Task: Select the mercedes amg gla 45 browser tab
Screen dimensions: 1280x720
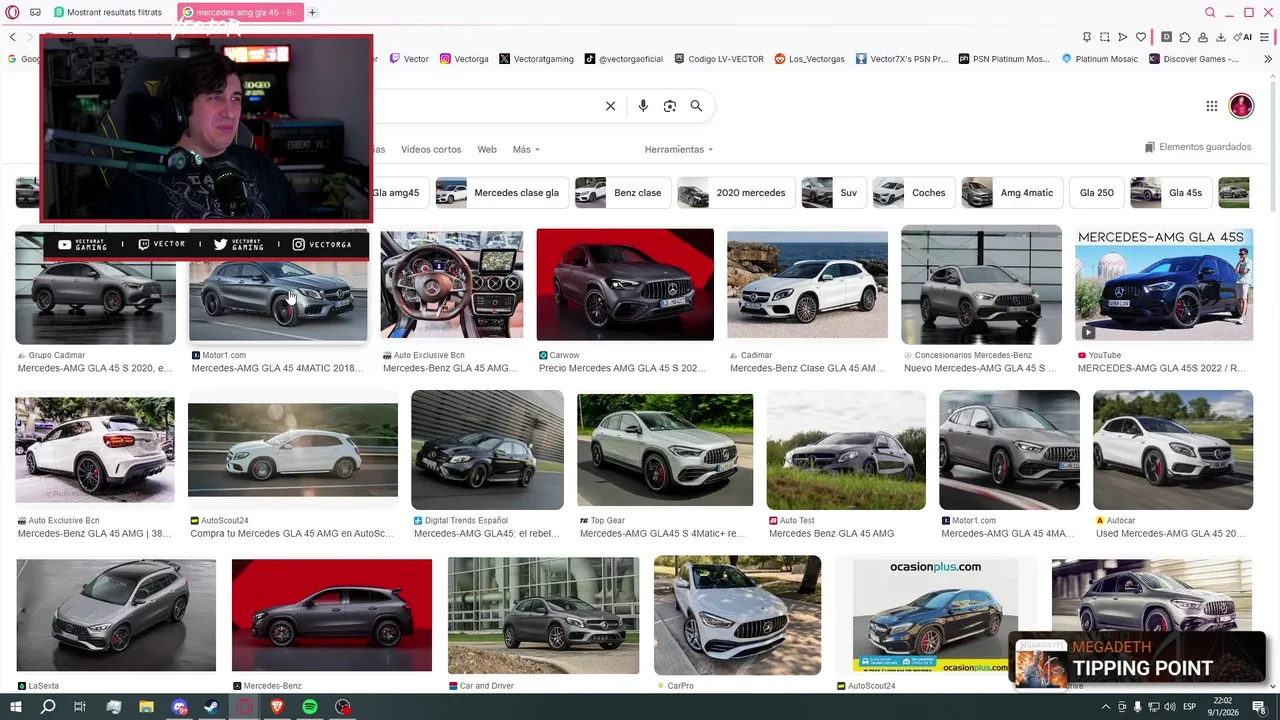Action: (x=240, y=12)
